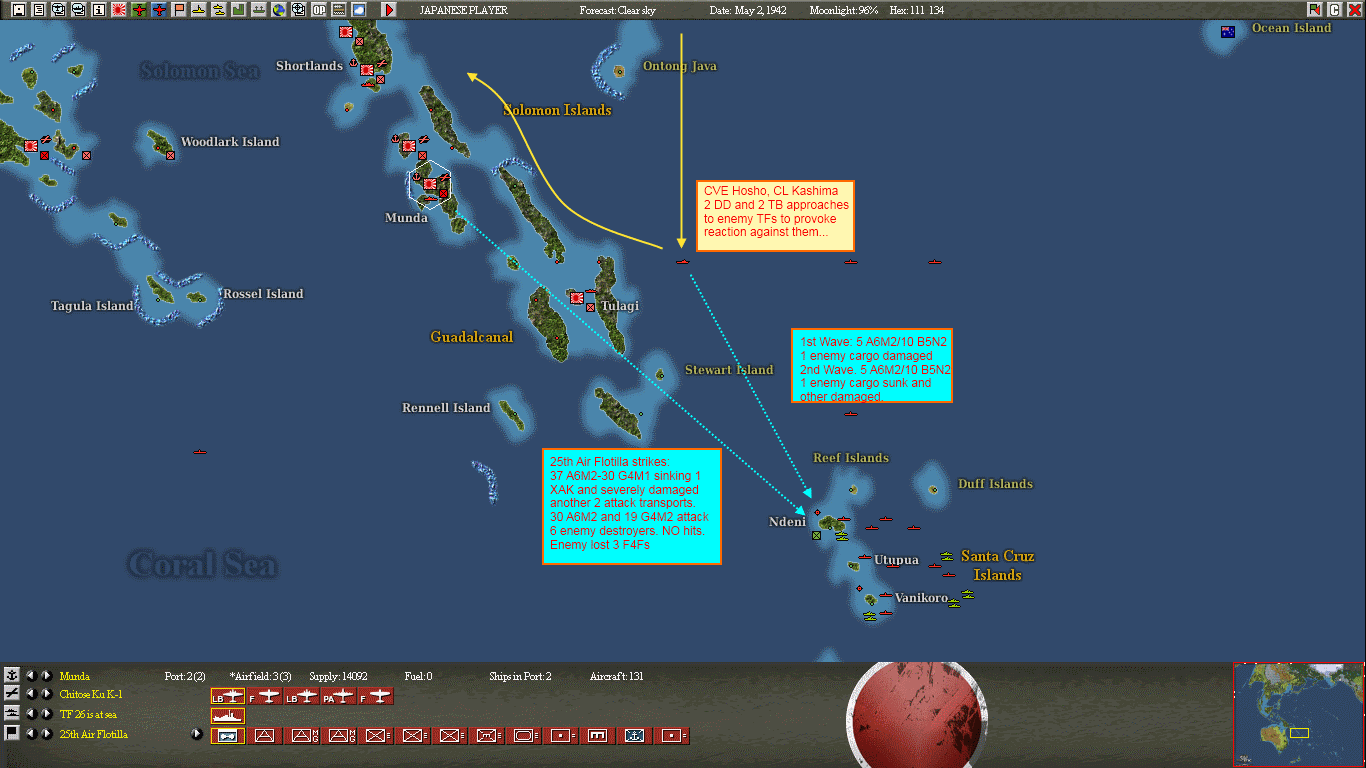1366x768 pixels.
Task: Click the globe toolbar icon
Action: (x=278, y=10)
